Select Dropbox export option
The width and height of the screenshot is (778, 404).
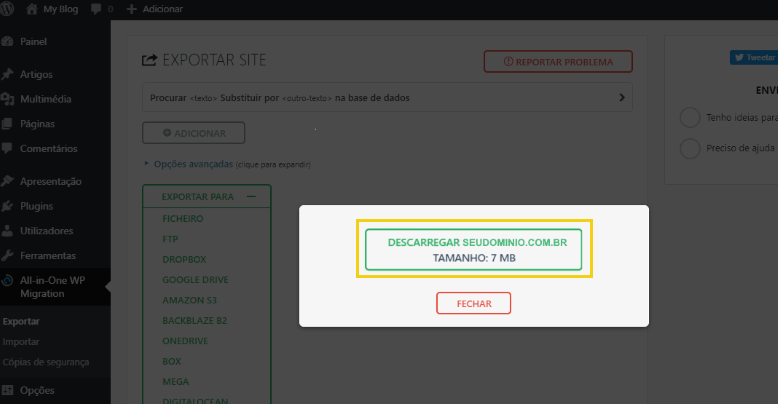(184, 260)
